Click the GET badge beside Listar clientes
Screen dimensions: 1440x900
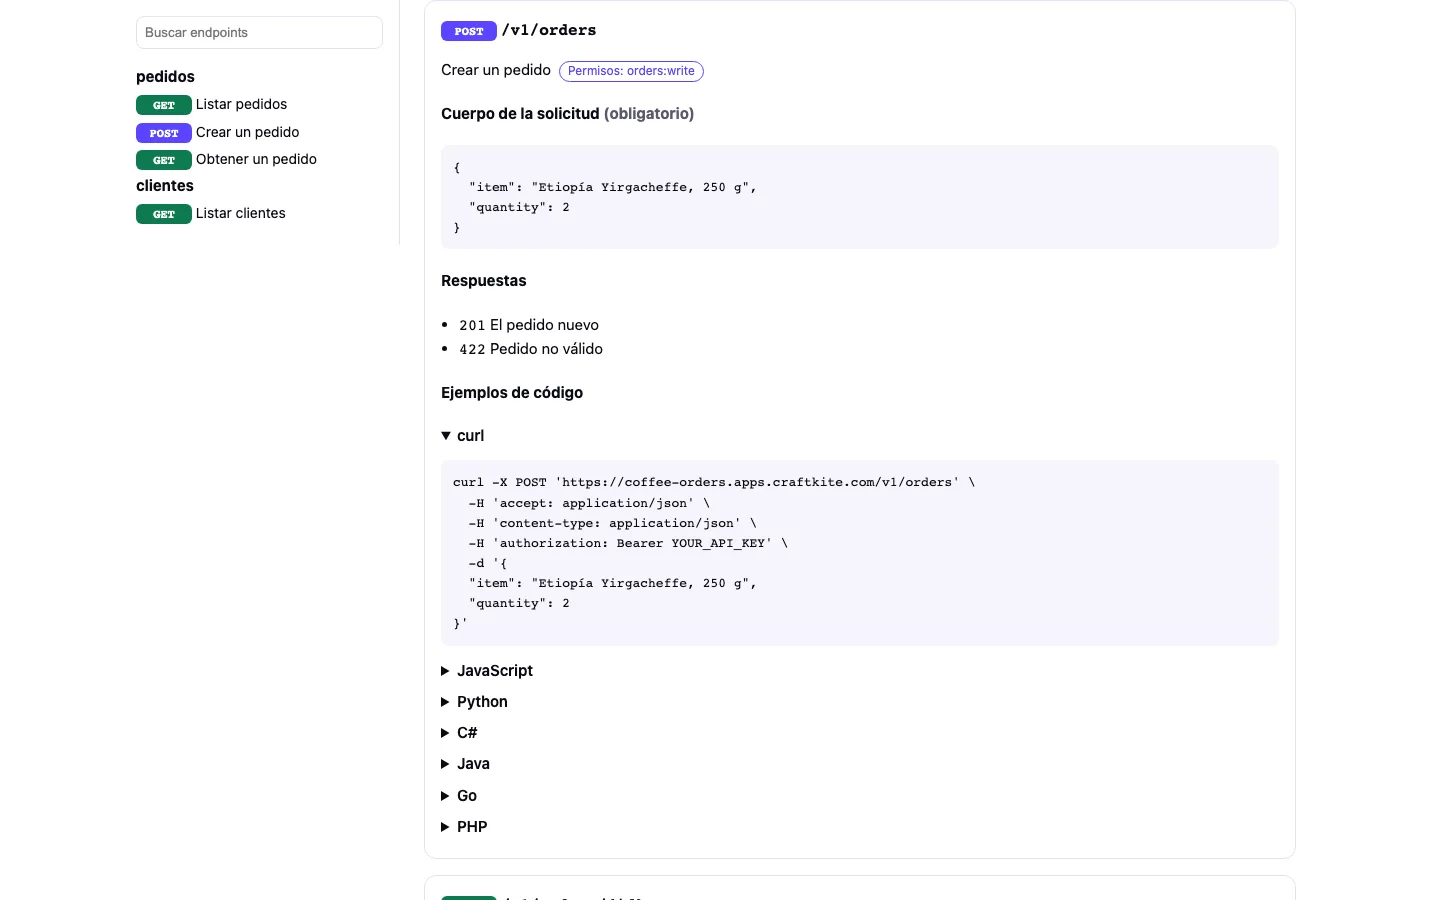[164, 214]
